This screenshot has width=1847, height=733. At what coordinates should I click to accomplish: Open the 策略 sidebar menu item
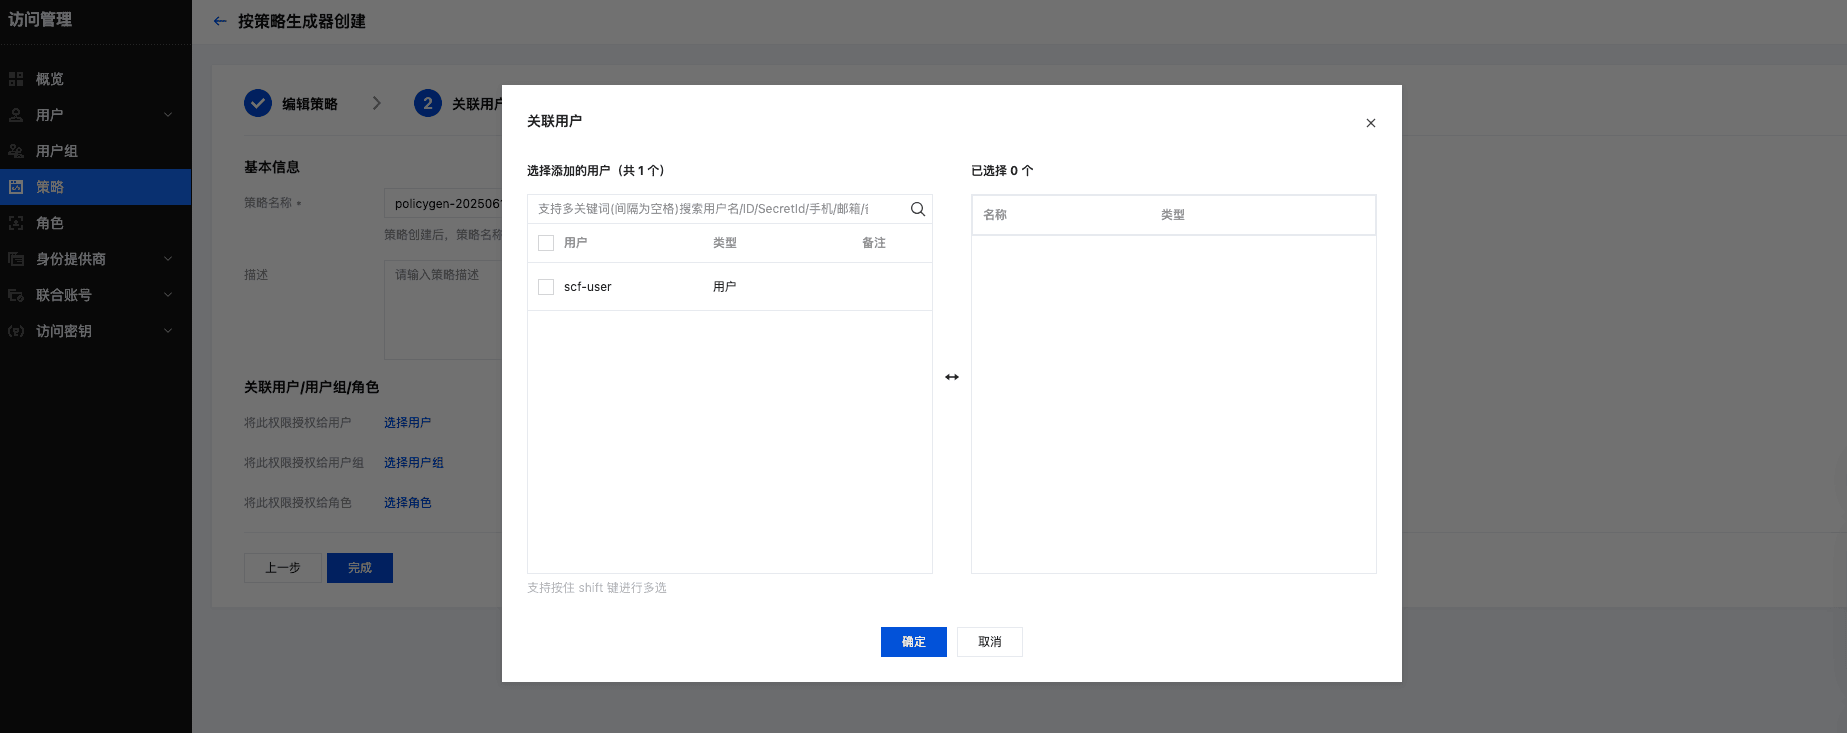(50, 187)
